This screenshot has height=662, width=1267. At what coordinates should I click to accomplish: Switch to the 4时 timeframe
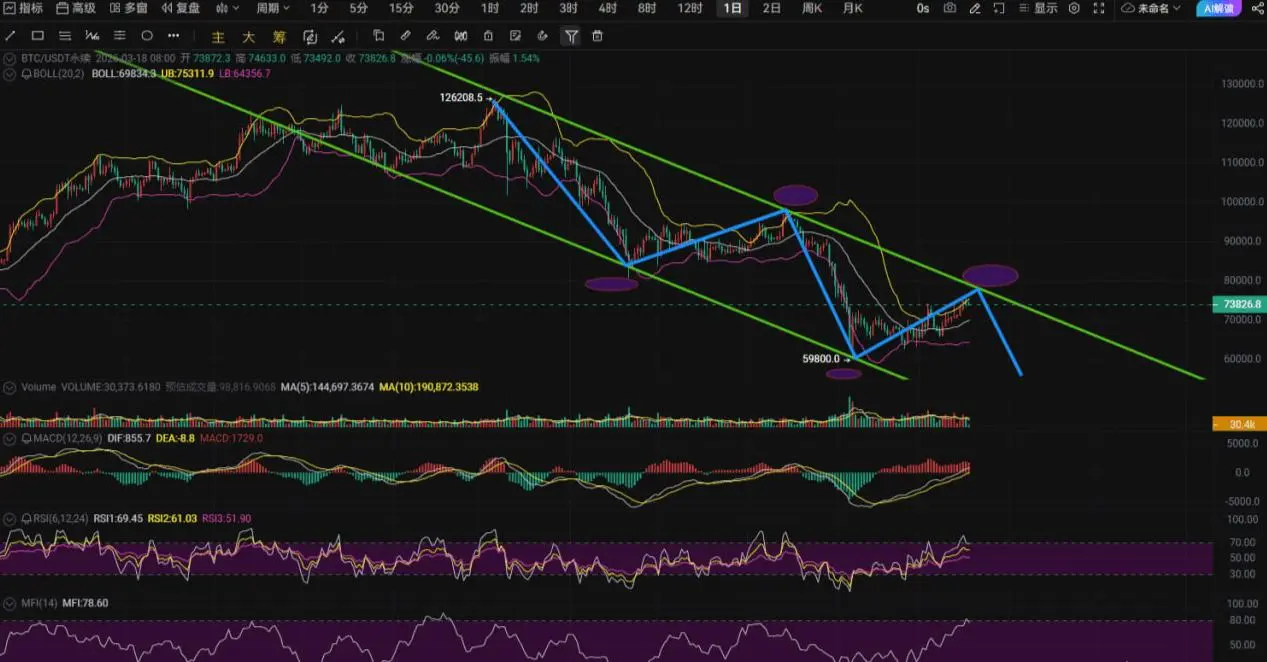[x=607, y=8]
